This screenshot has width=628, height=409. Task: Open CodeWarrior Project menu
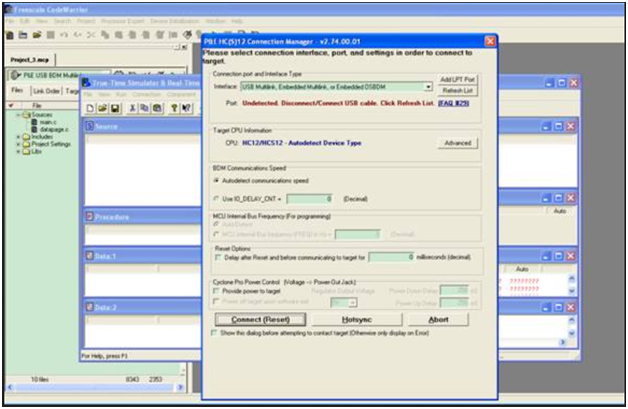coord(86,21)
